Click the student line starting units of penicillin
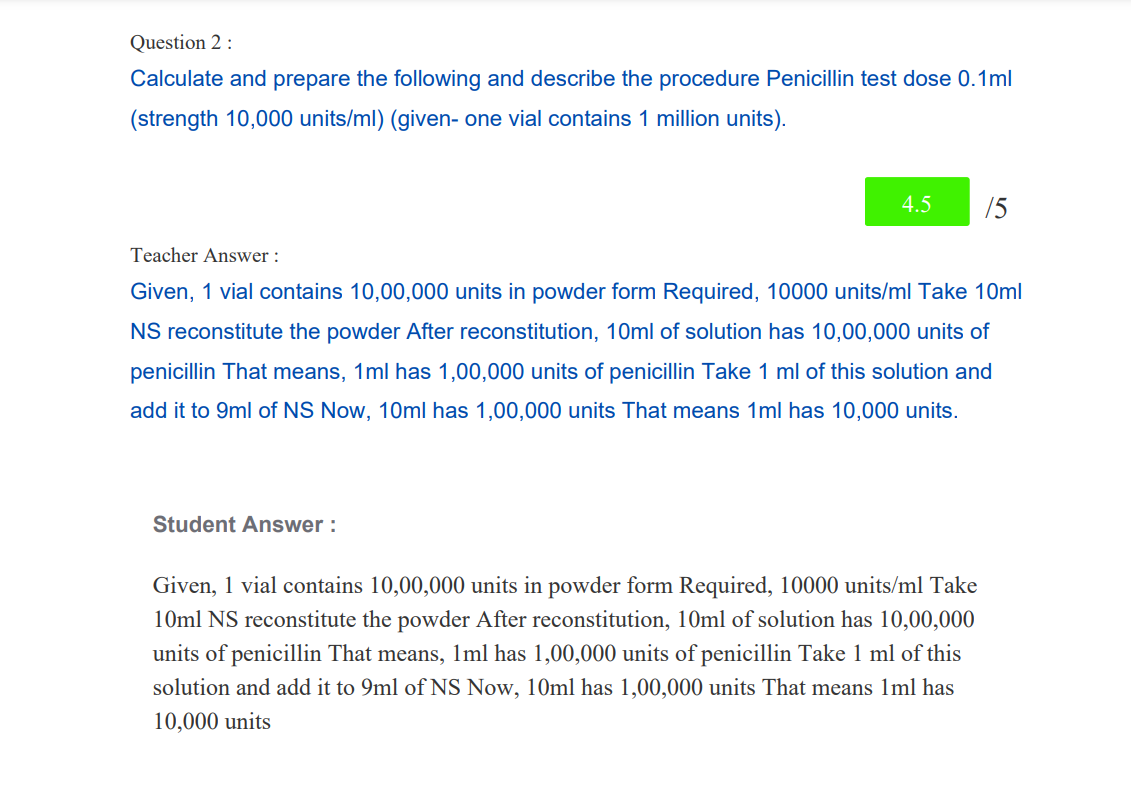Viewport: 1131px width, 812px height. pos(556,653)
